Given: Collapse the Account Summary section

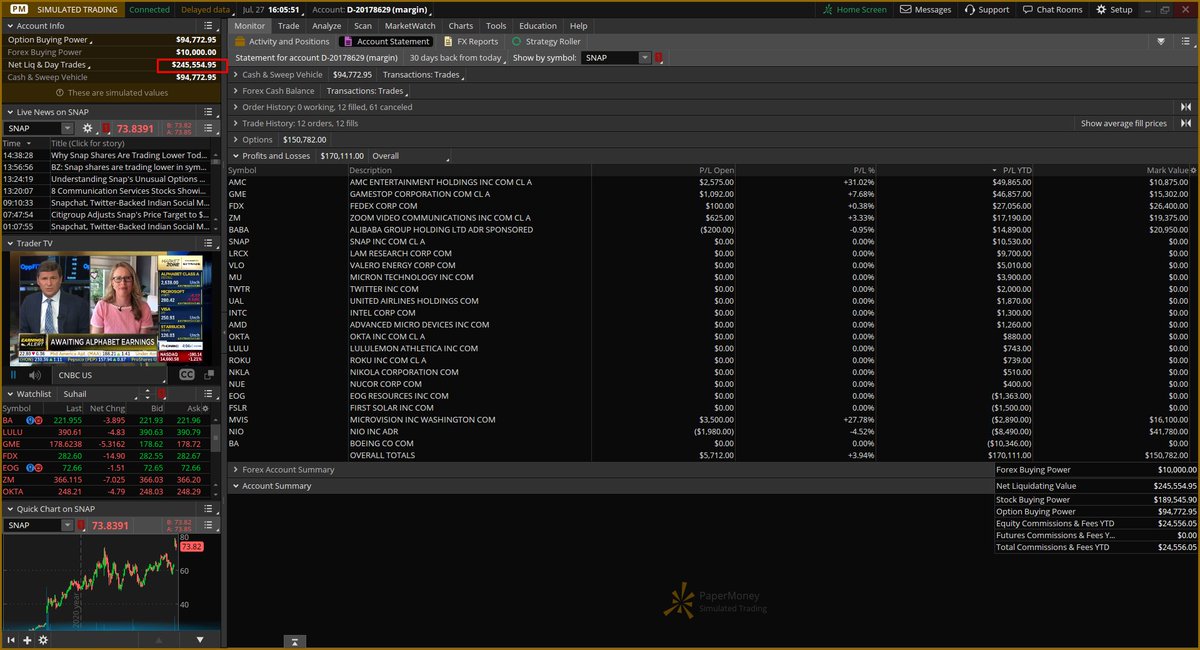Looking at the screenshot, I should 236,486.
